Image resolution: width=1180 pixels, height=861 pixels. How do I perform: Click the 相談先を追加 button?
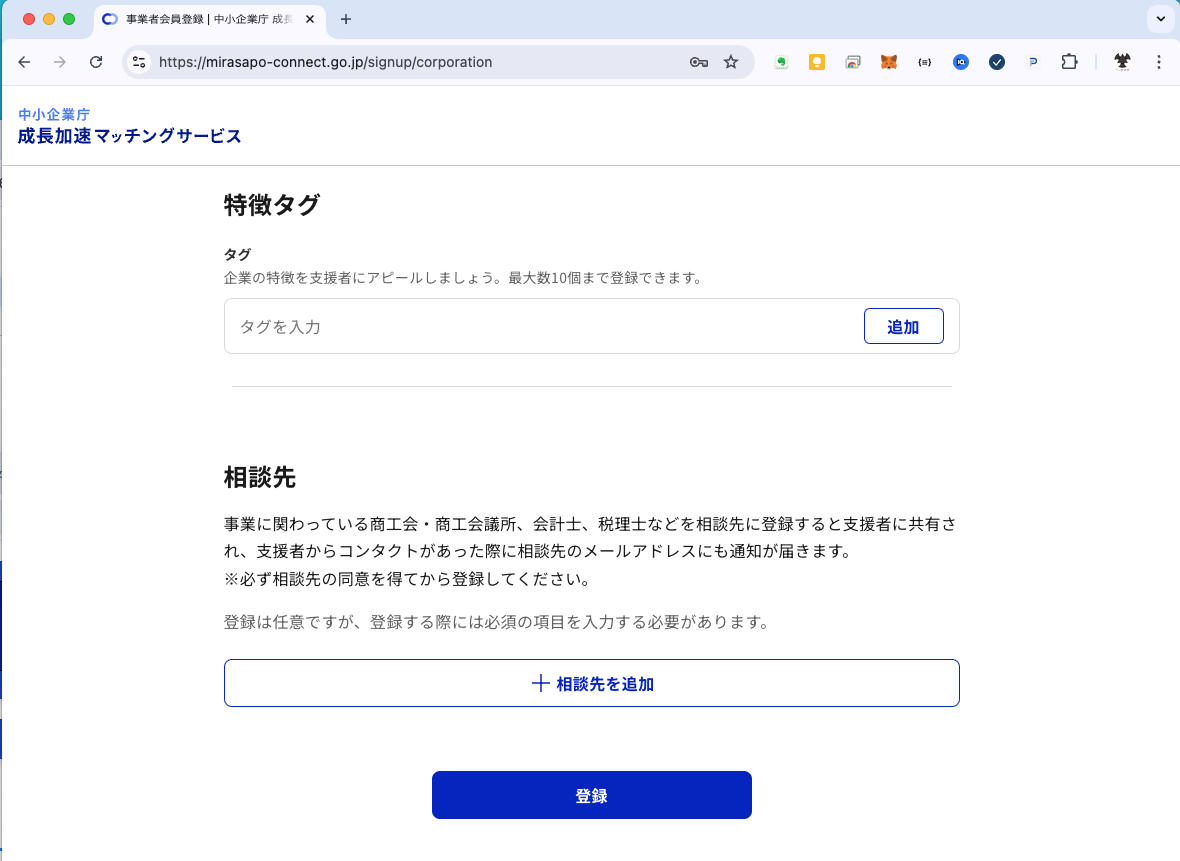591,684
